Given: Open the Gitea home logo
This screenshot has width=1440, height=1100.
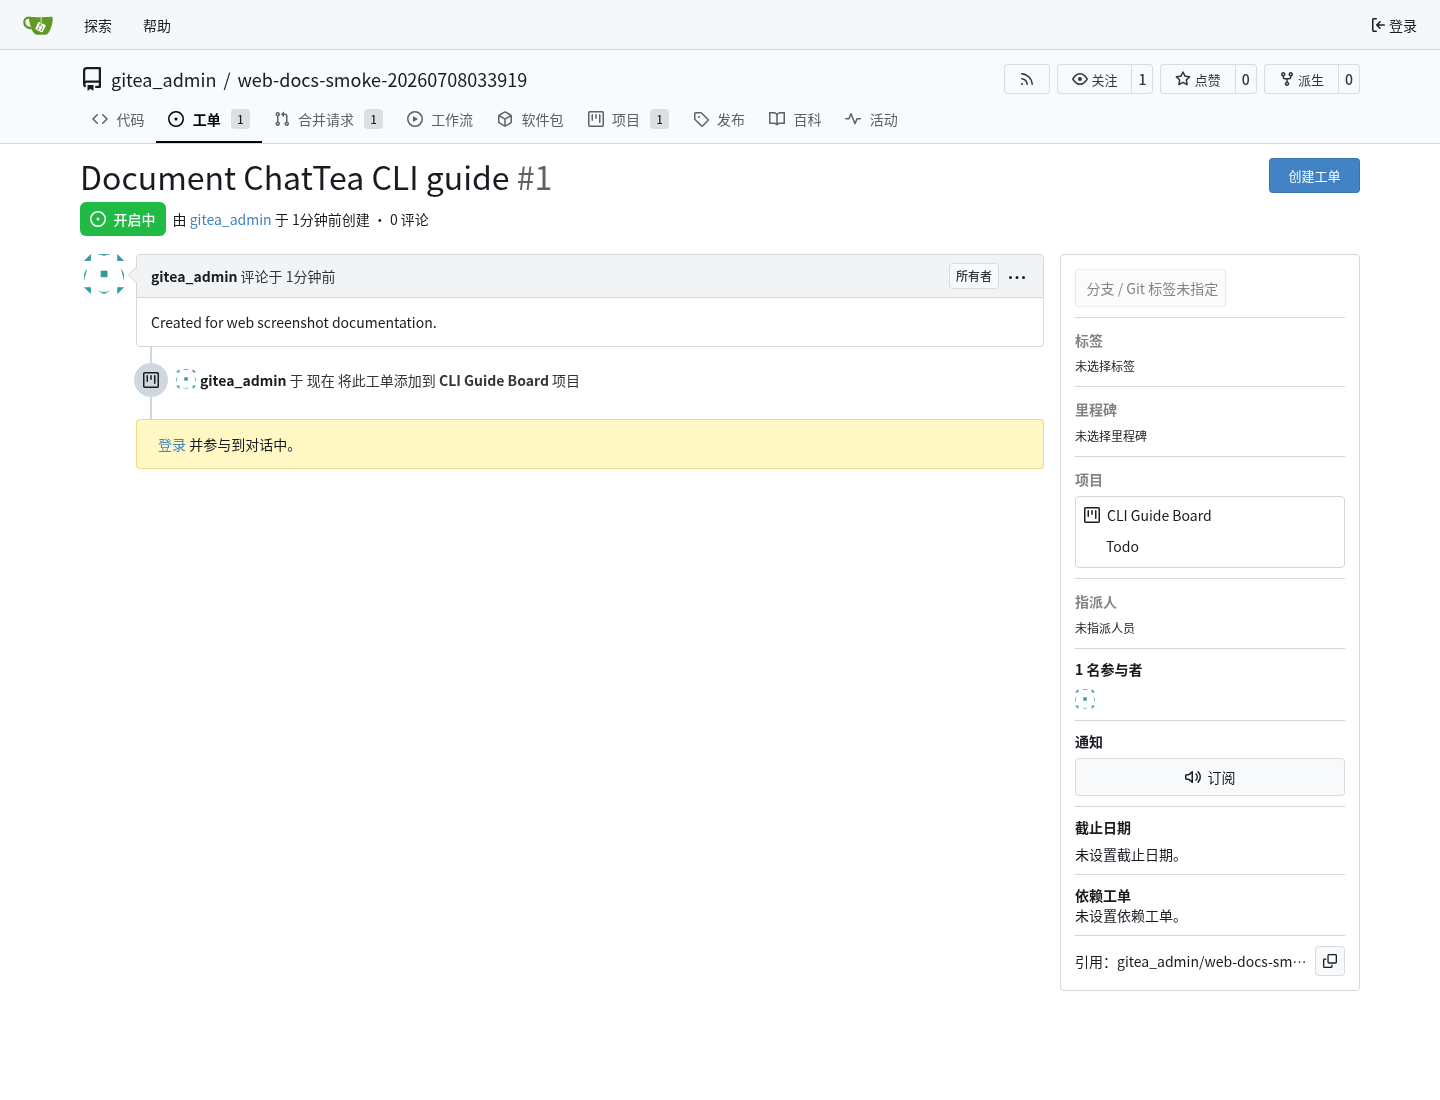Looking at the screenshot, I should coord(38,25).
